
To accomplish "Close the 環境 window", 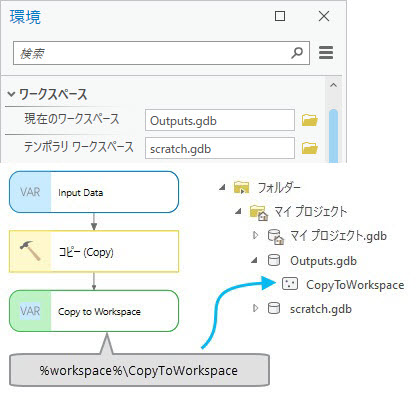I will pos(324,16).
